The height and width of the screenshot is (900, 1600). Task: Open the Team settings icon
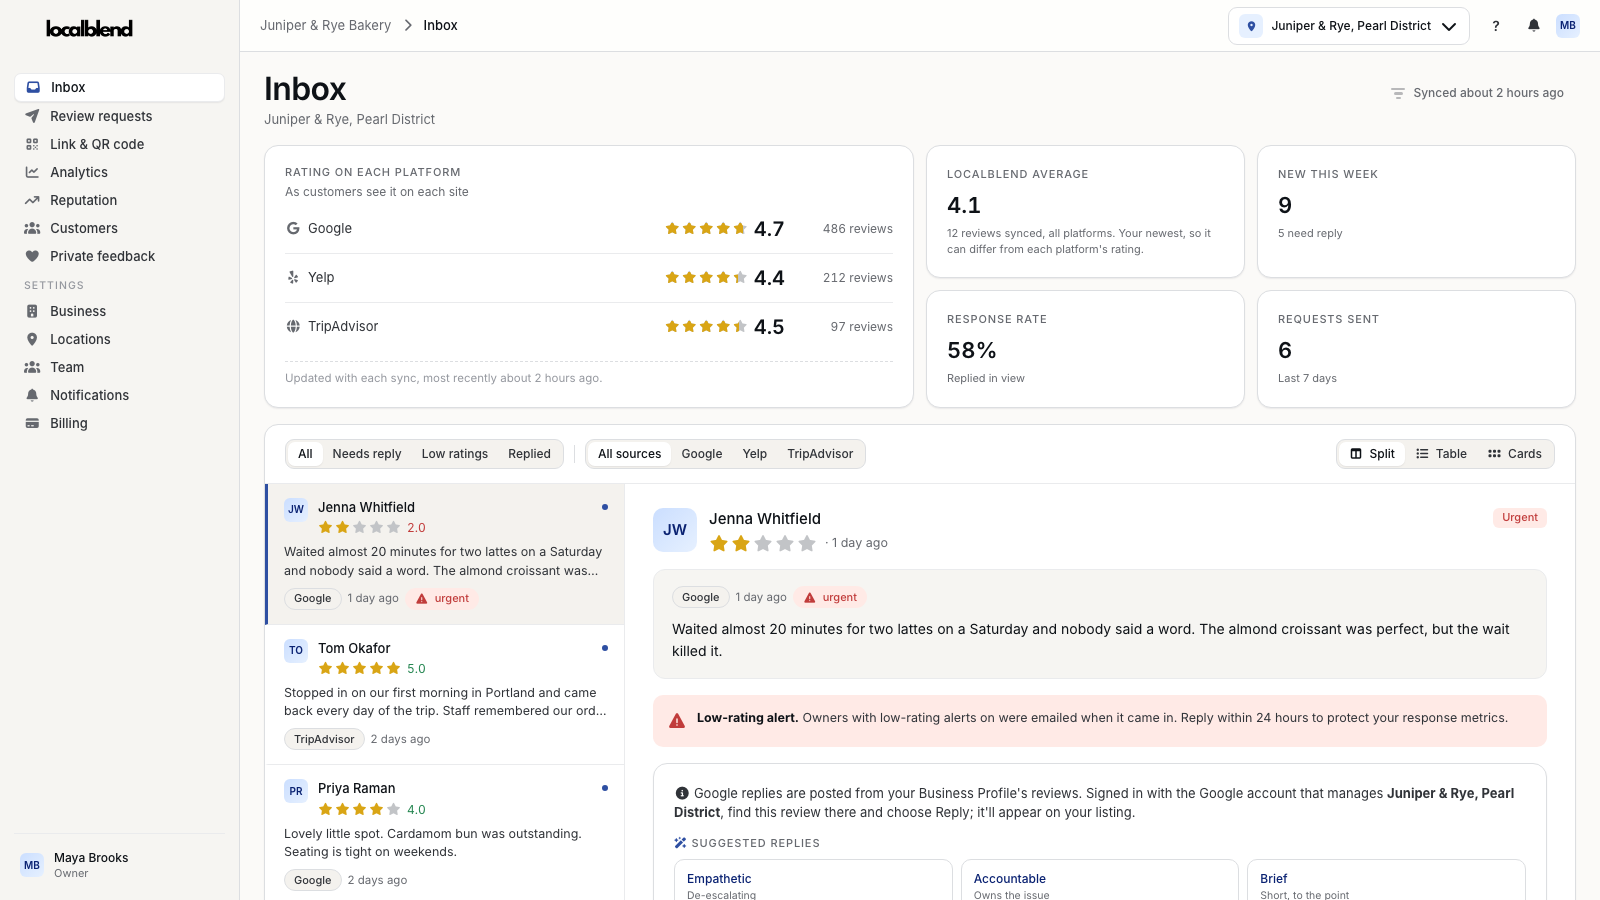(x=32, y=367)
